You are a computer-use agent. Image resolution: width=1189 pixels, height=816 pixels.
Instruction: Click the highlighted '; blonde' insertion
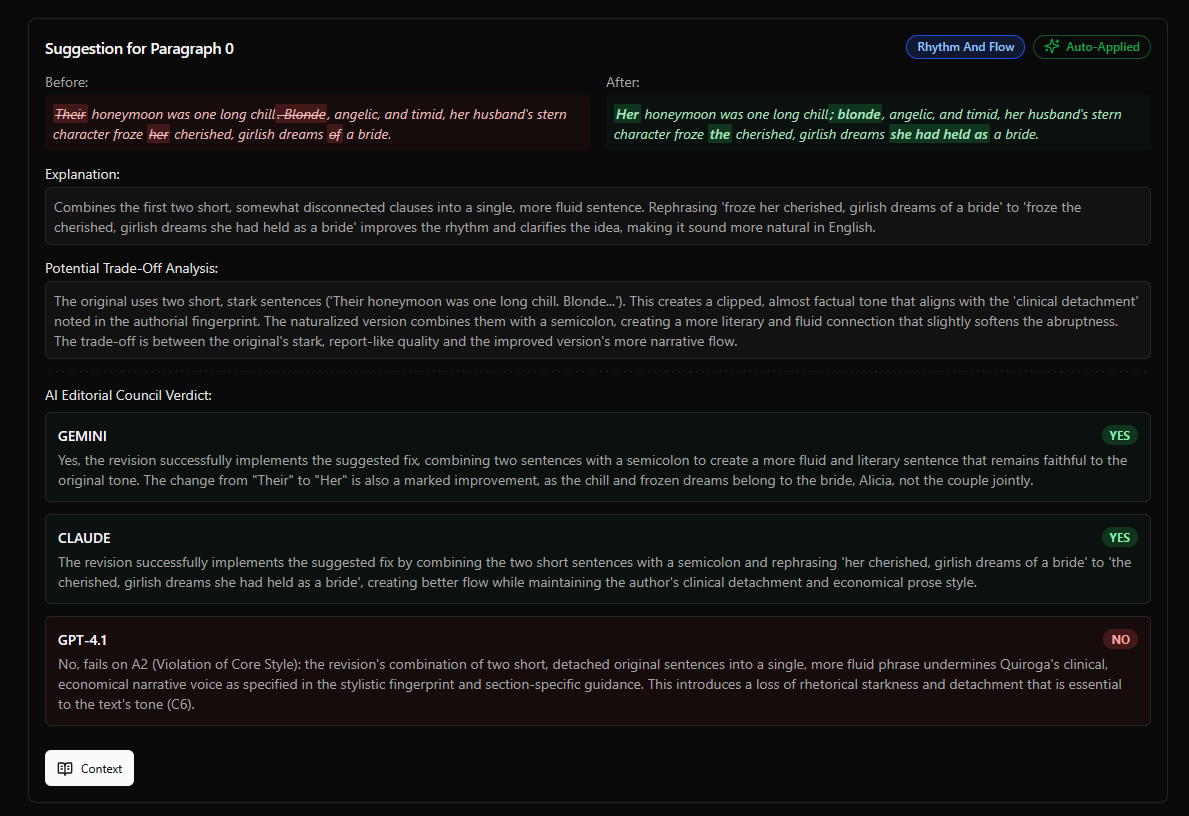[x=855, y=114]
